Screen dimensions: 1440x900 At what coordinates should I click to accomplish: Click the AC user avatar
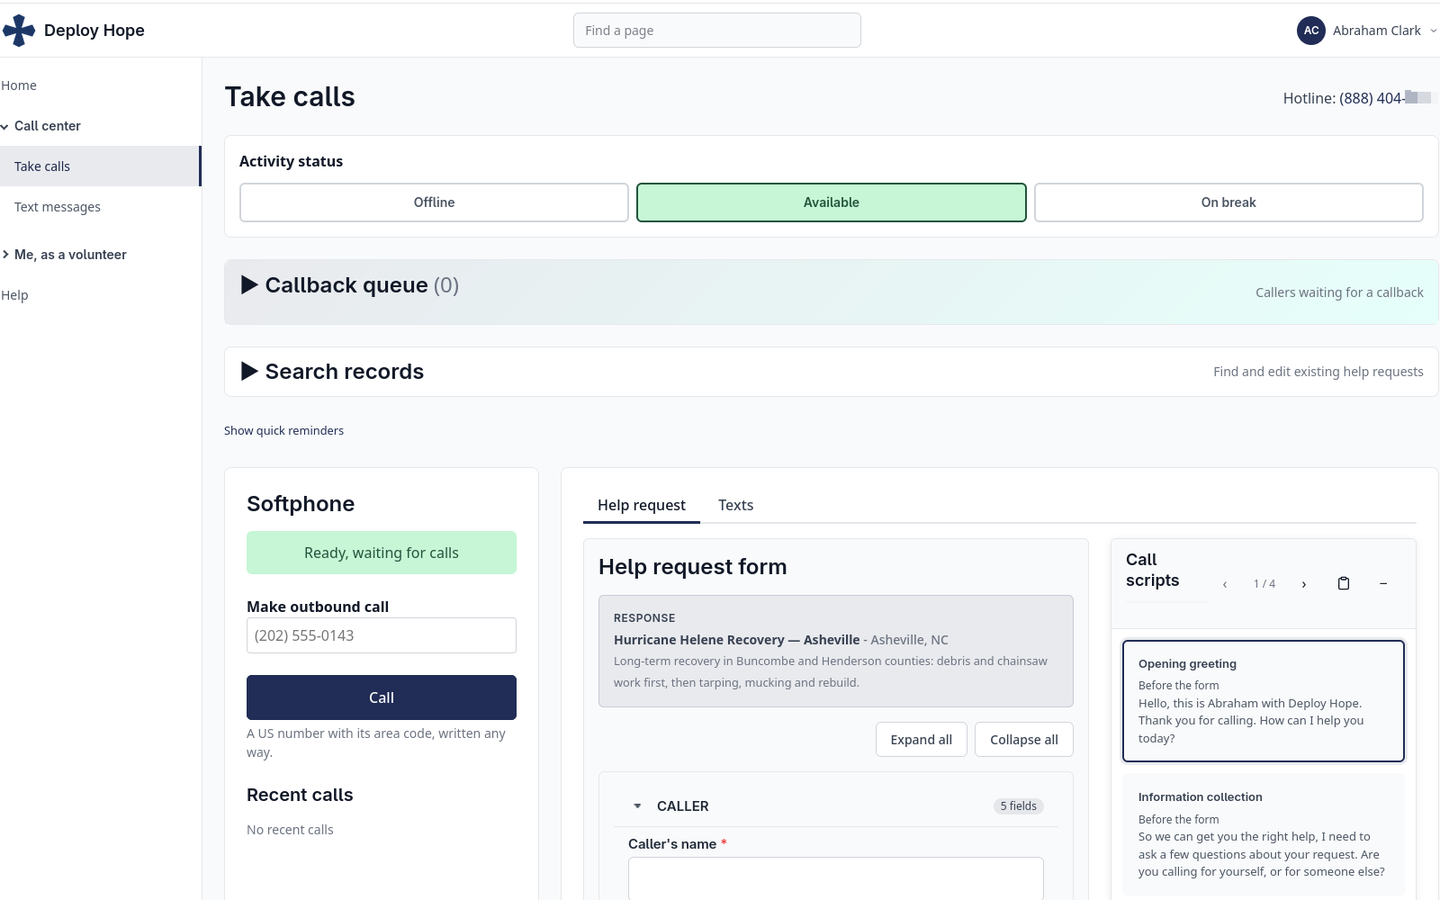pos(1311,31)
